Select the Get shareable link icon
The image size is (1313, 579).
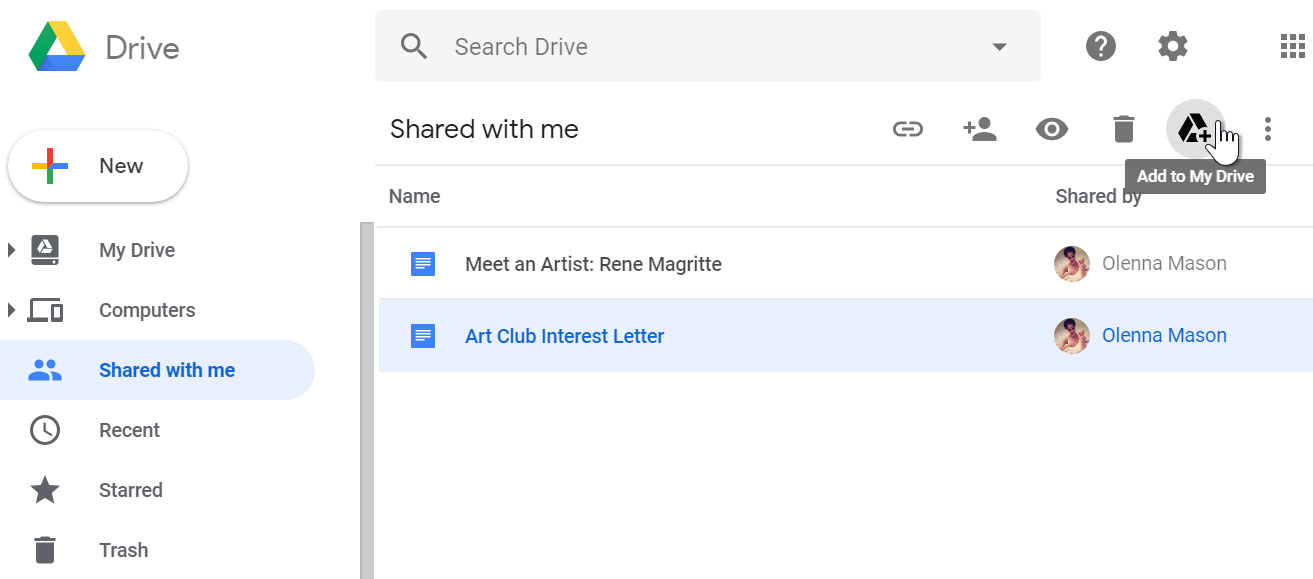pos(908,128)
